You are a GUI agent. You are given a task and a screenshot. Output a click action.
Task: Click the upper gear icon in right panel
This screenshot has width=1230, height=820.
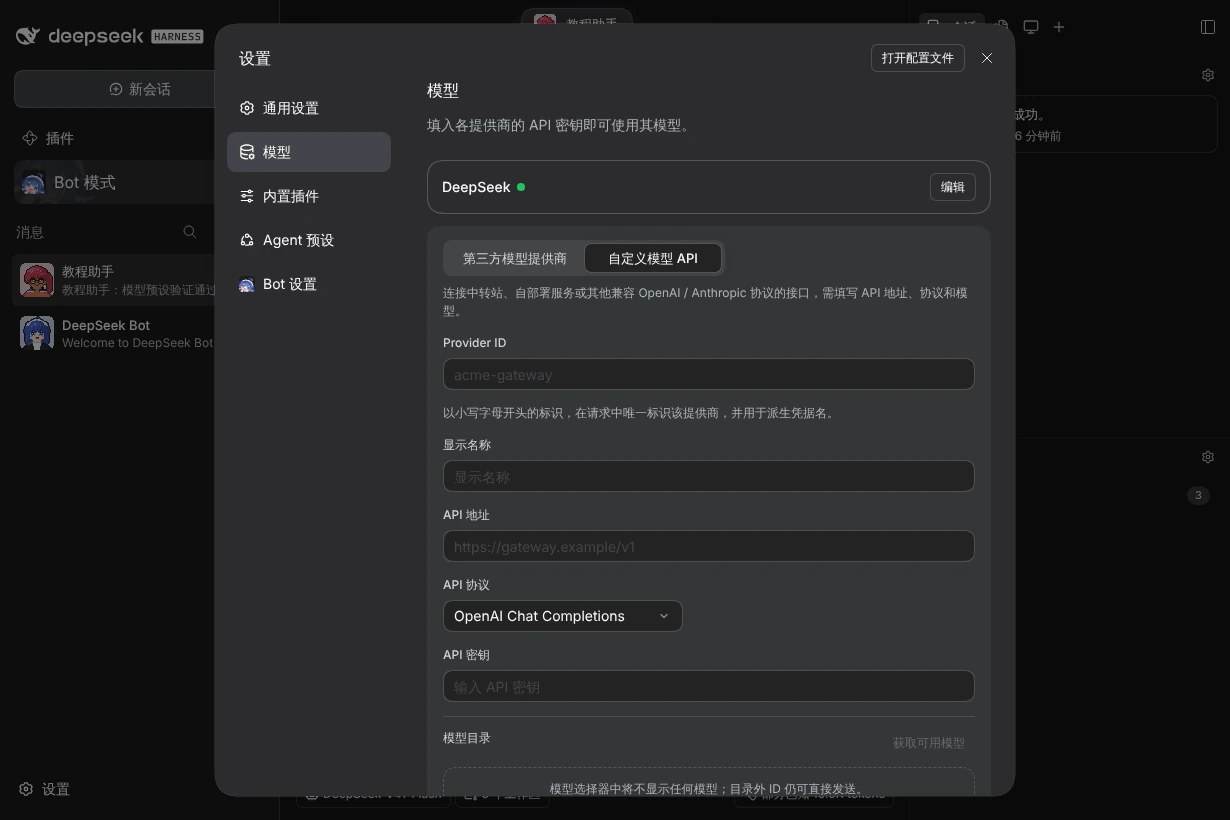click(x=1208, y=75)
